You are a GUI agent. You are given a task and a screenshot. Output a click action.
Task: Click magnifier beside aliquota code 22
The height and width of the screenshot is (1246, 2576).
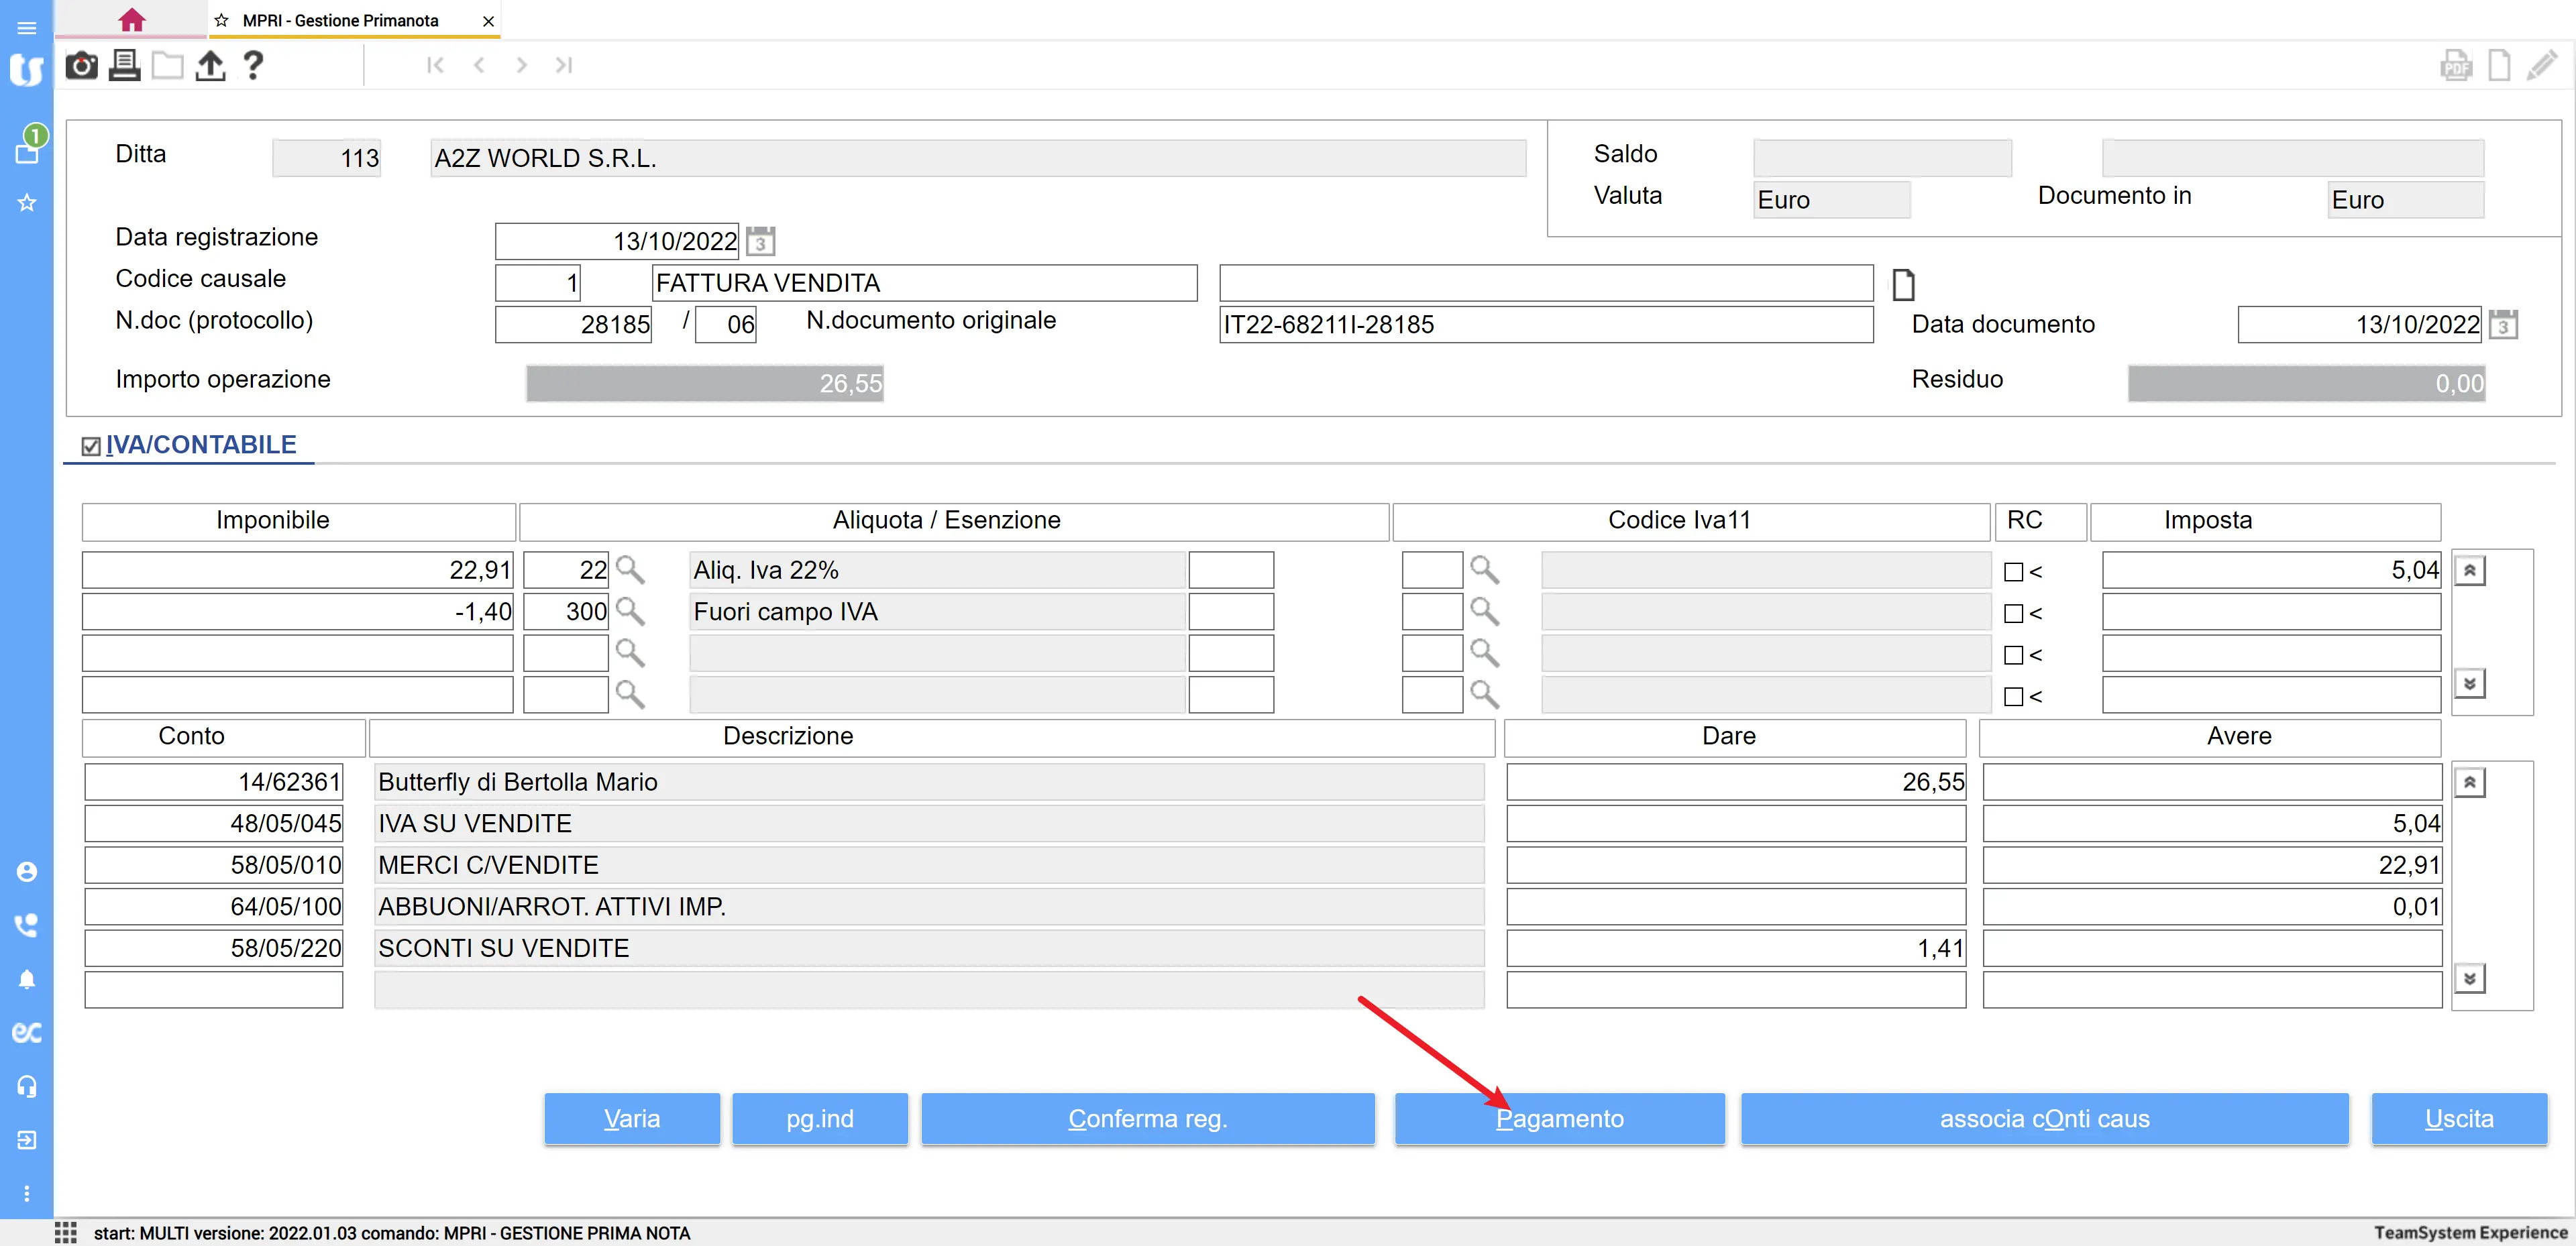[x=630, y=570]
